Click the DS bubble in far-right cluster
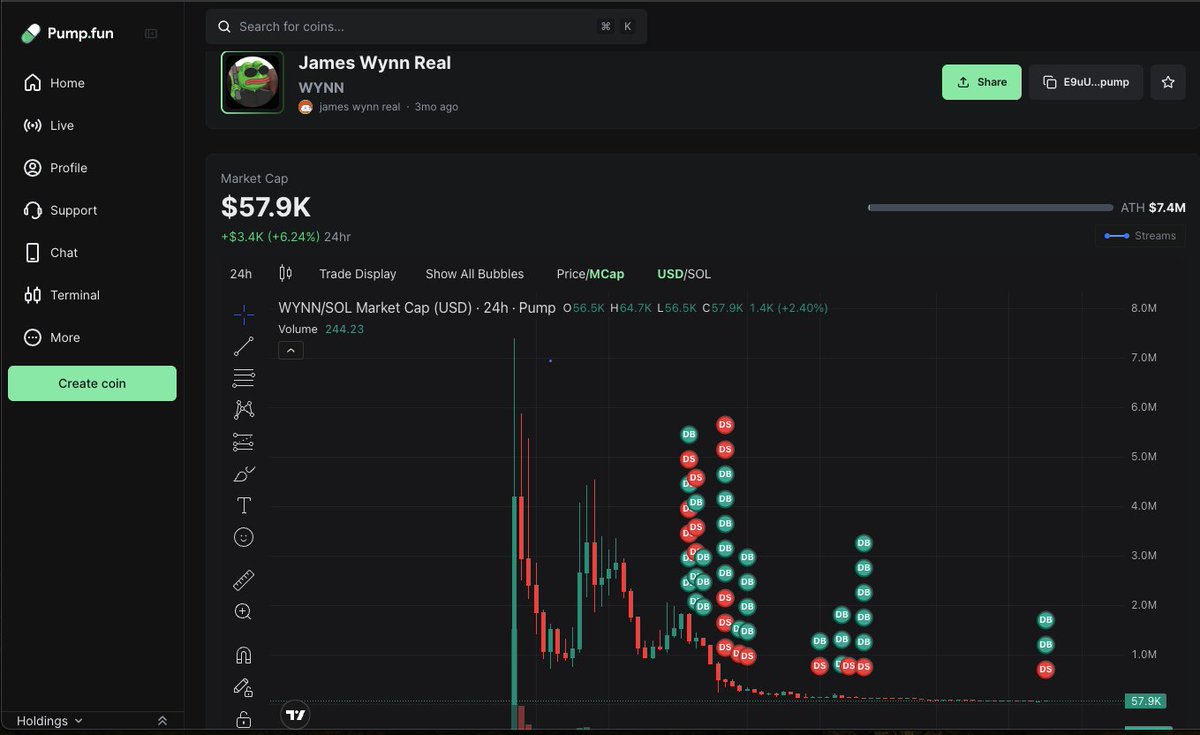The height and width of the screenshot is (735, 1200). [1045, 669]
